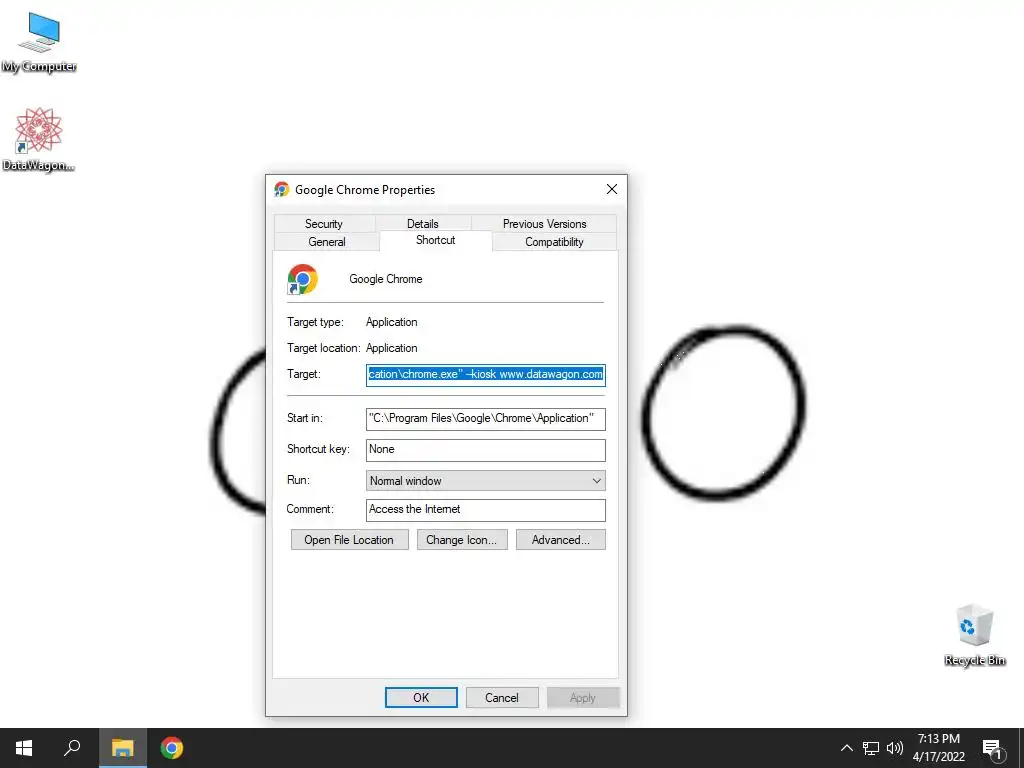Open the Run dropdown showing Normal window
Screen dimensions: 1024x768
pyautogui.click(x=485, y=481)
